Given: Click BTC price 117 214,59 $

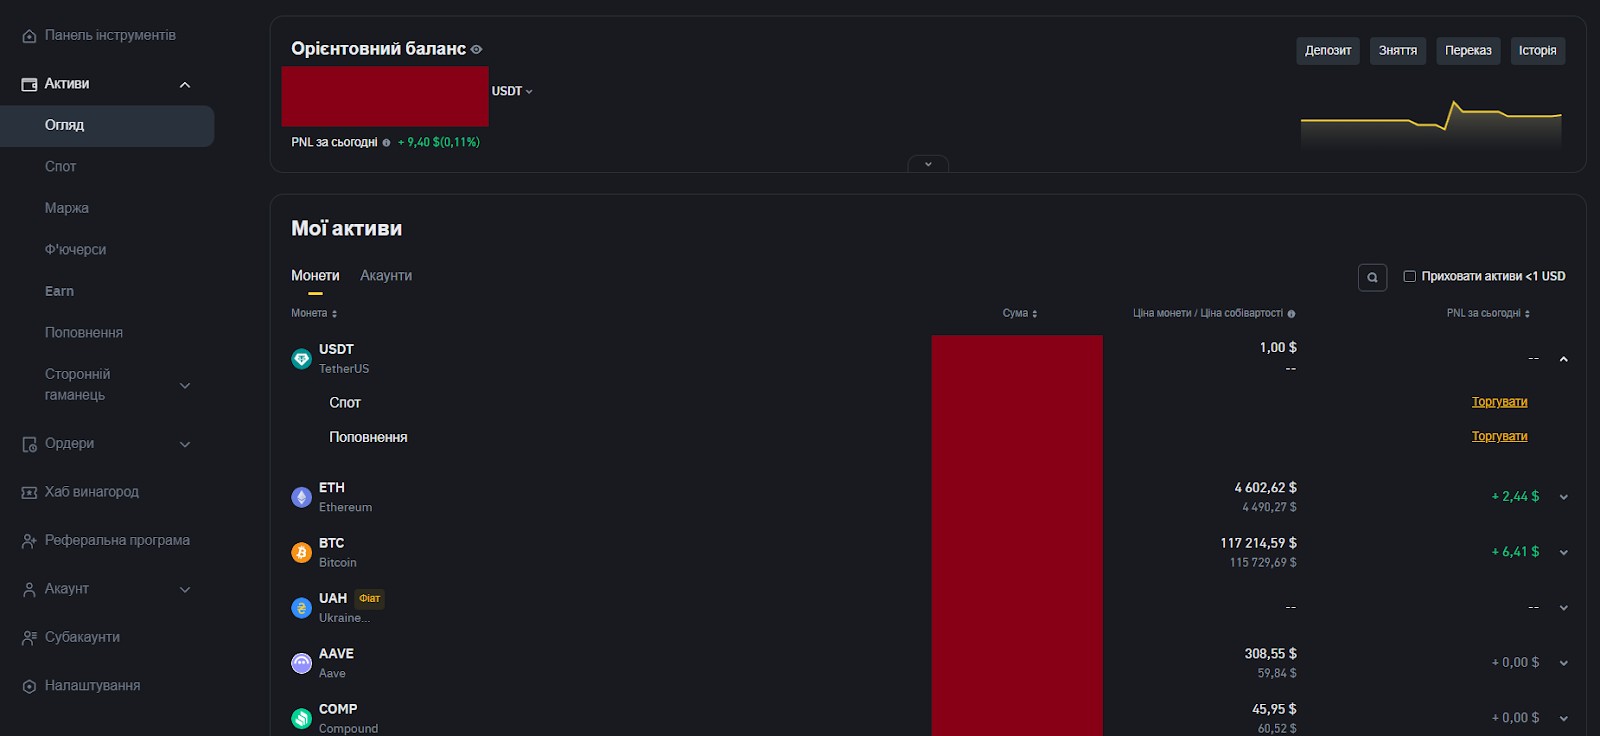Looking at the screenshot, I should point(1258,543).
